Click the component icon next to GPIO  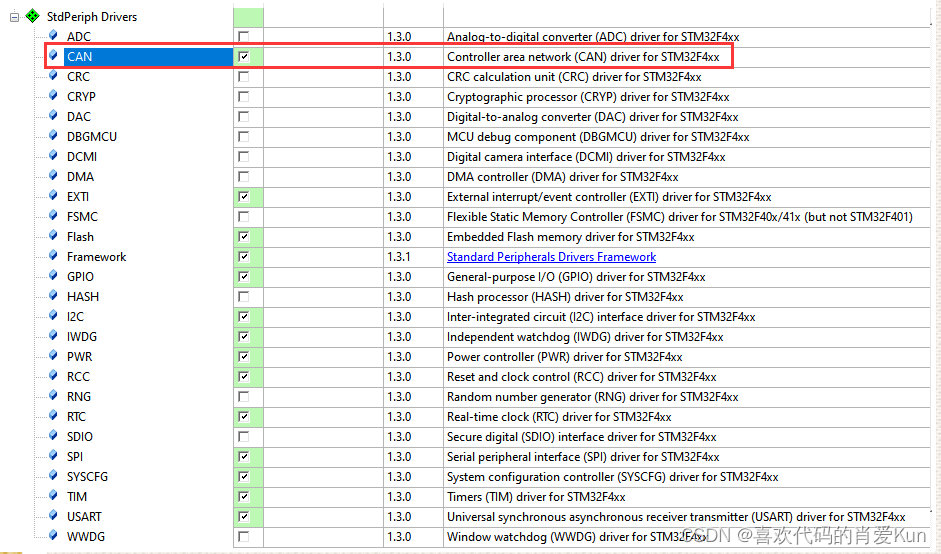coord(54,276)
